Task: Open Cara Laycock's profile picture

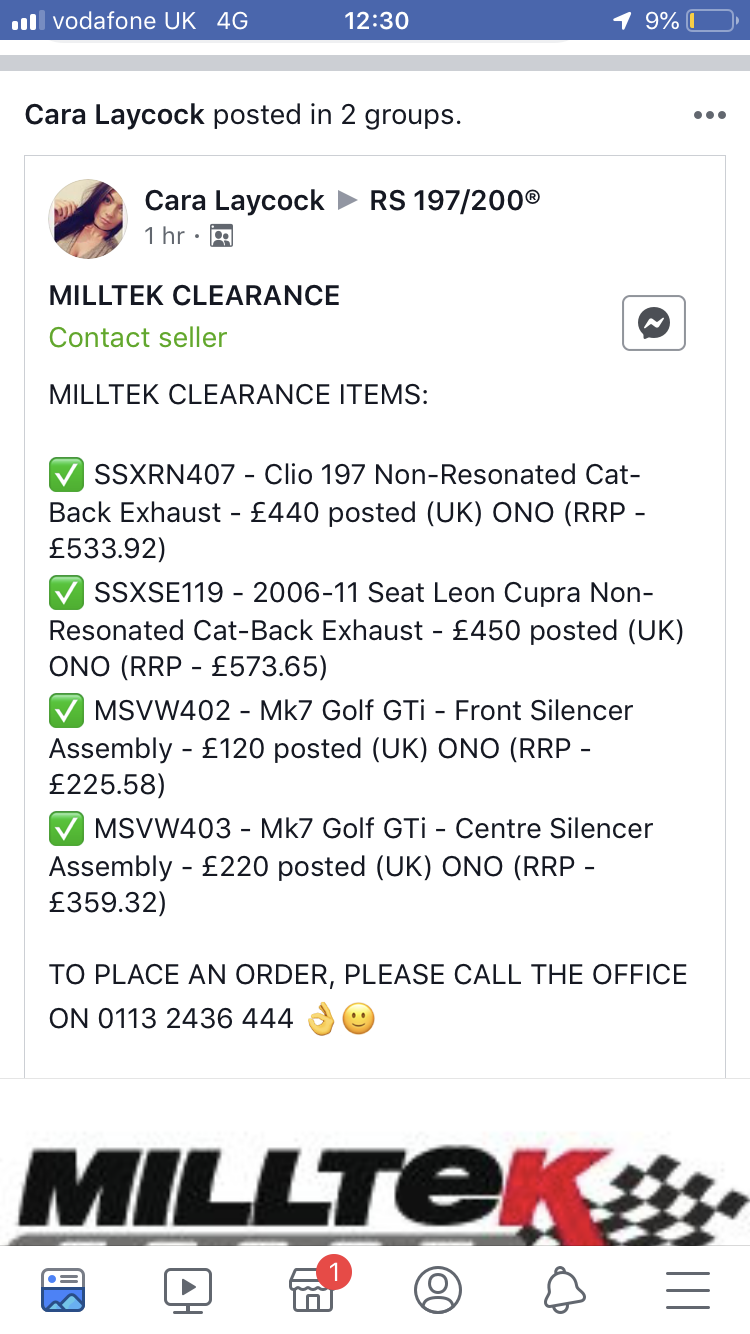Action: click(x=88, y=219)
